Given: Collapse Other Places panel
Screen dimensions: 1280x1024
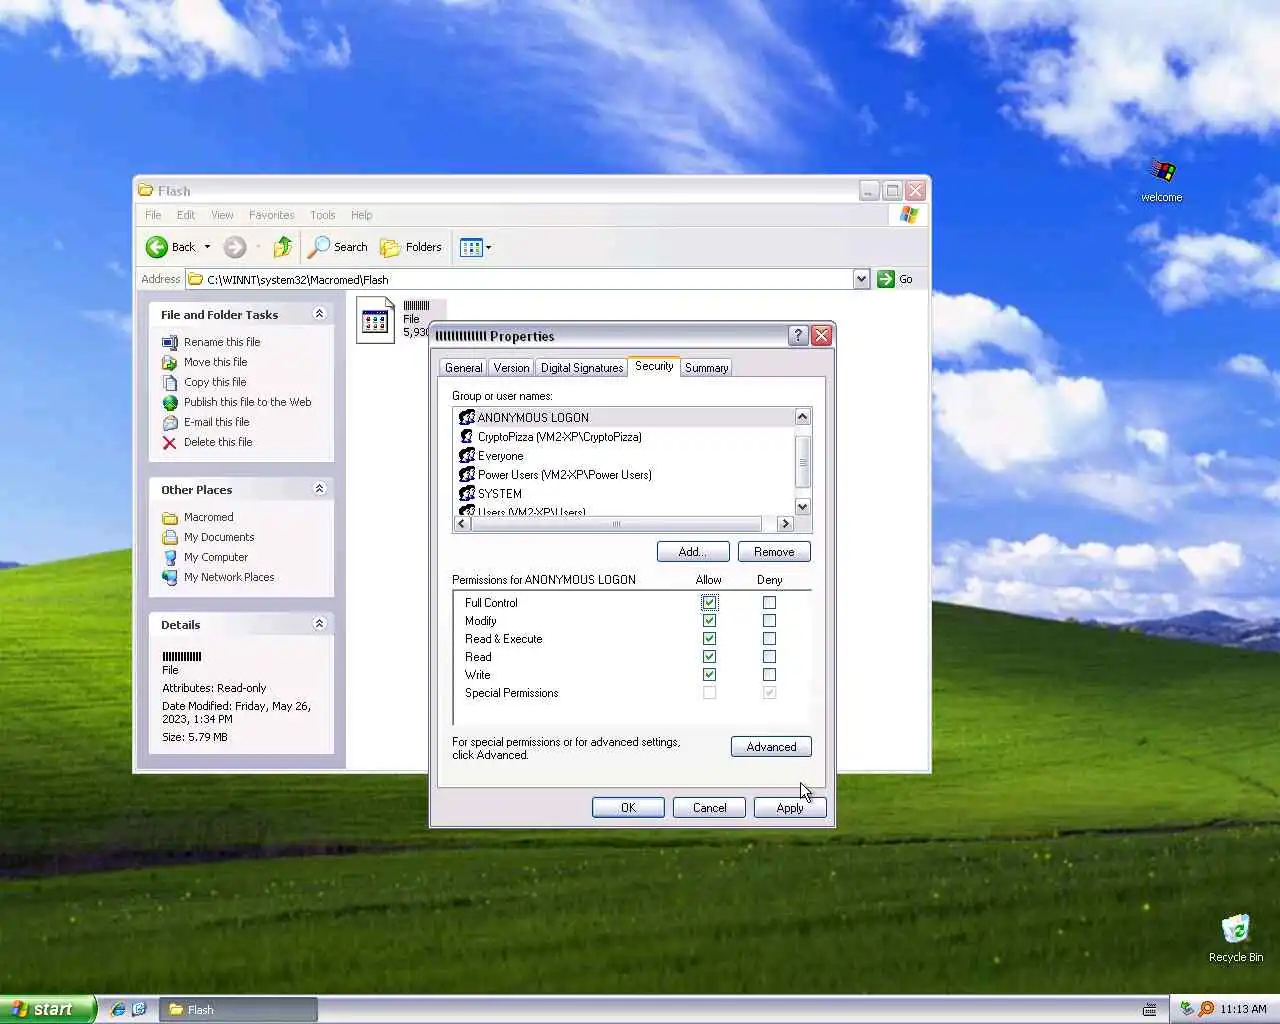Looking at the screenshot, I should [319, 489].
